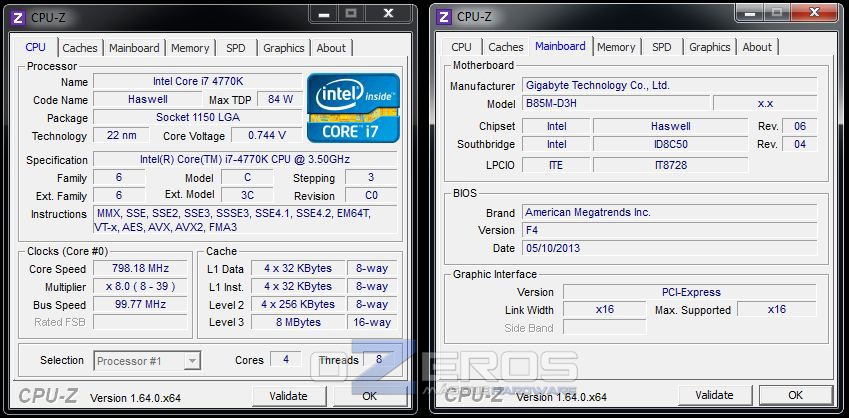Close the right CPU-Z window
This screenshot has width=849, height=418.
(815, 14)
